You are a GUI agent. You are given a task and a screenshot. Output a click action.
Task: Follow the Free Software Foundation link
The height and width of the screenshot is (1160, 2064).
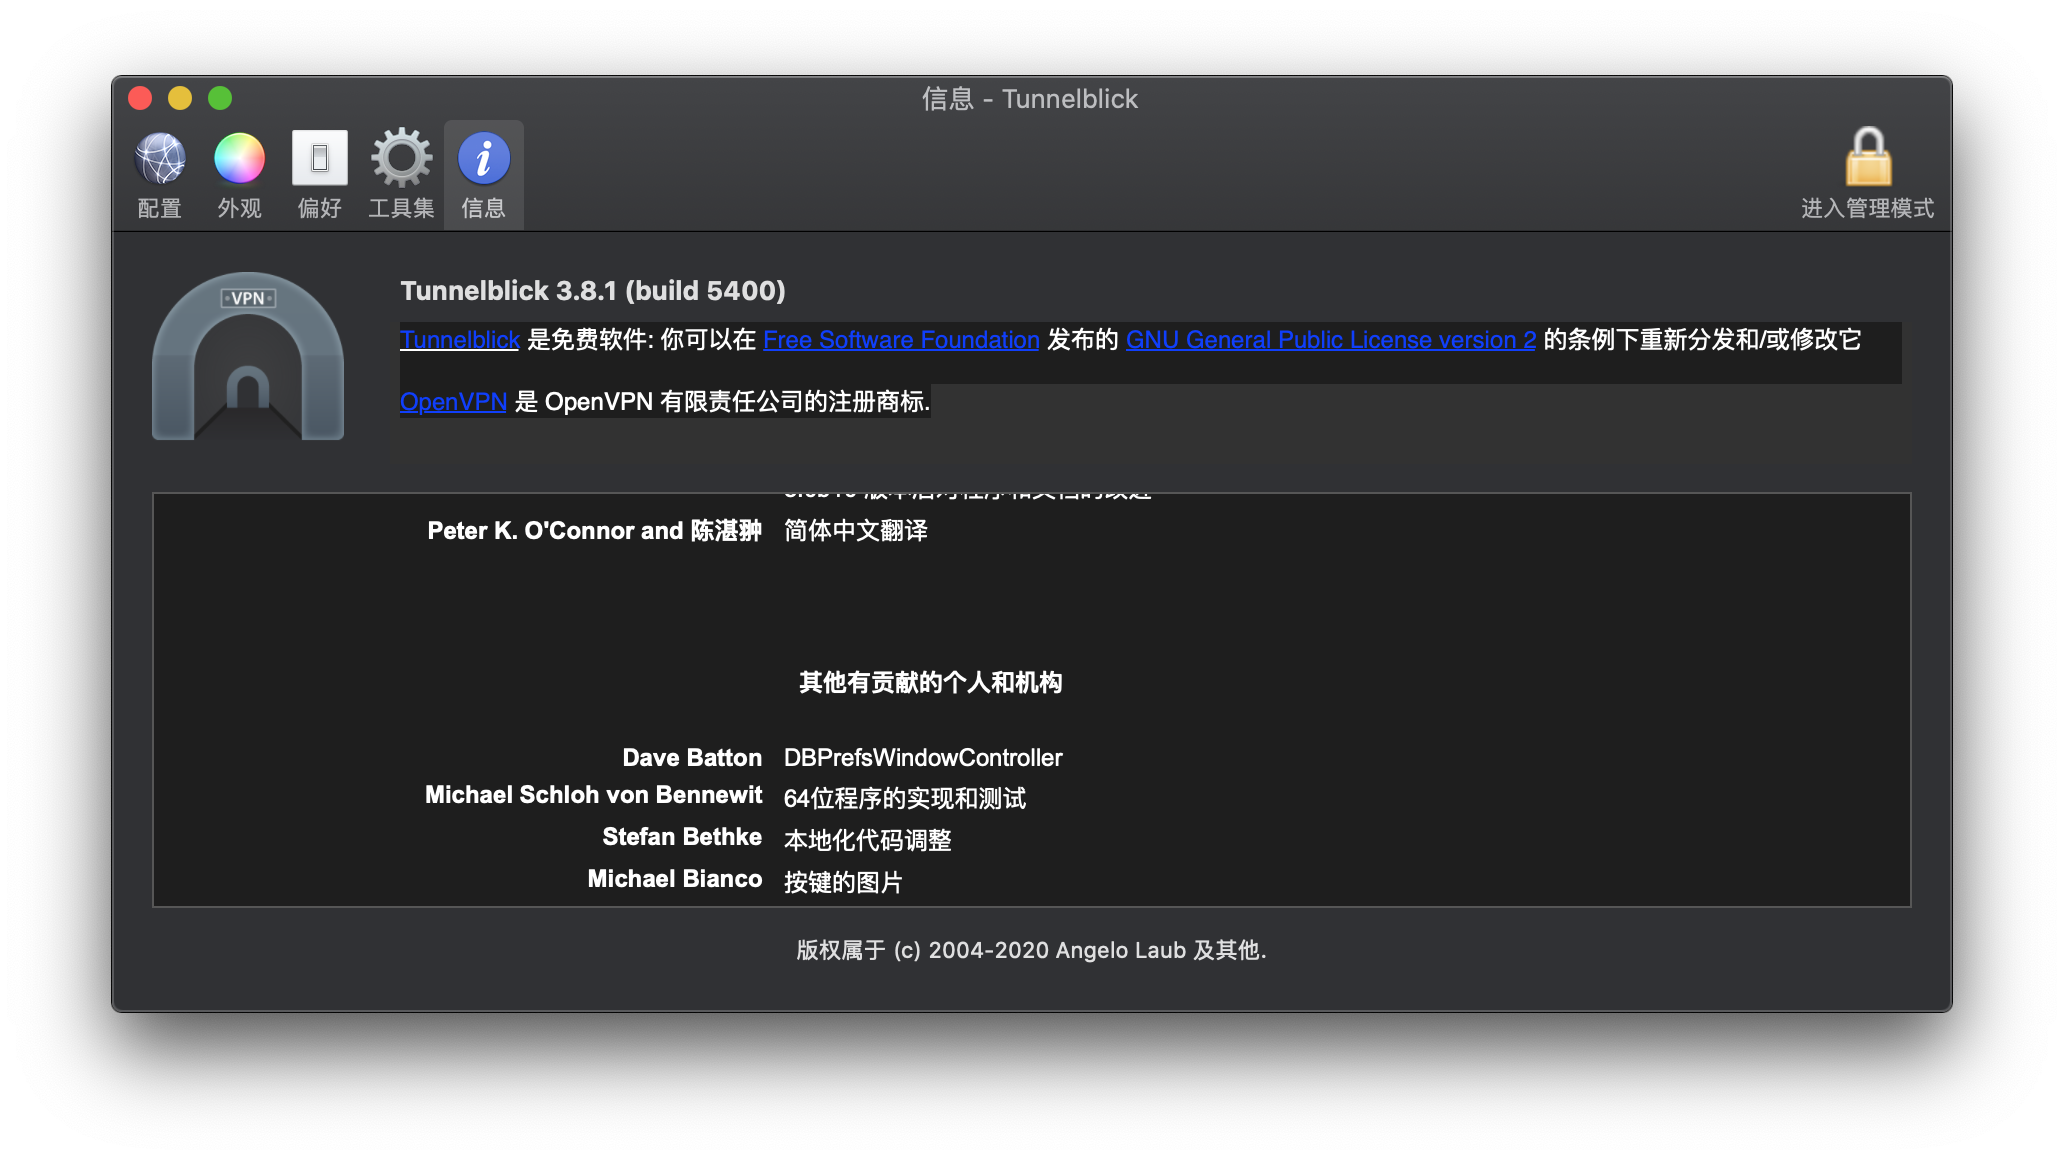[x=899, y=340]
